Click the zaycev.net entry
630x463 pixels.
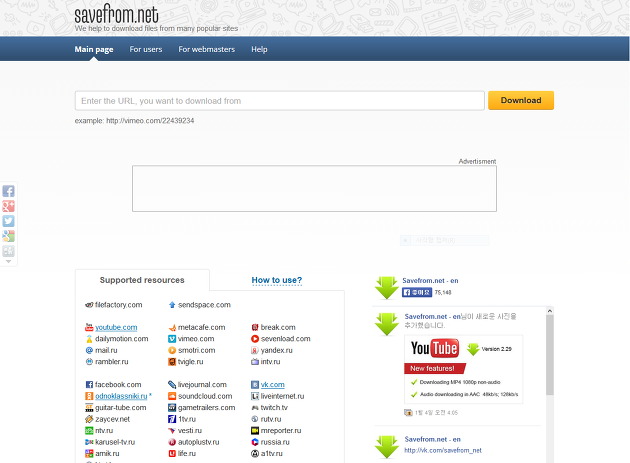(108, 419)
